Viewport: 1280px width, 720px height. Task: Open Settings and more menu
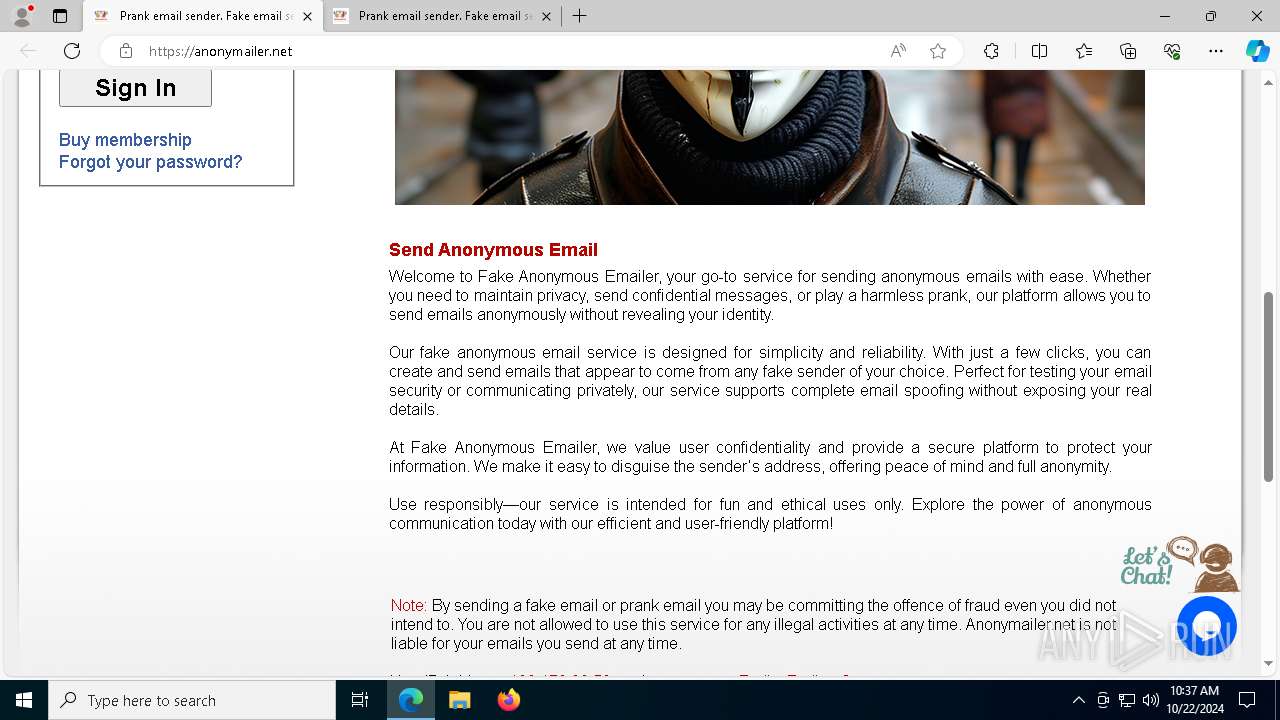(1216, 51)
